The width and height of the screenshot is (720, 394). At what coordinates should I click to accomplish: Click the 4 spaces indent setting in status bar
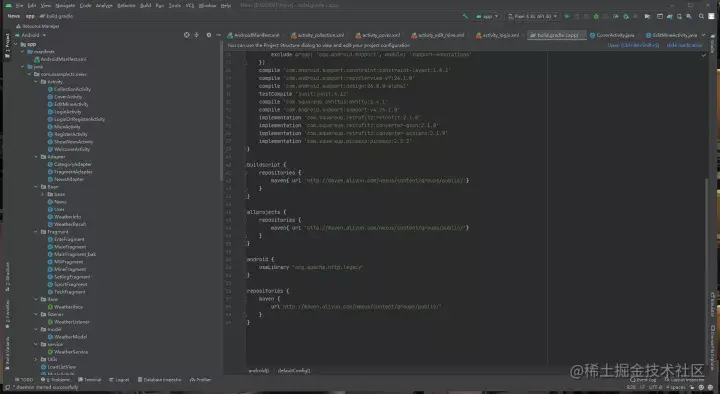[x=675, y=387]
